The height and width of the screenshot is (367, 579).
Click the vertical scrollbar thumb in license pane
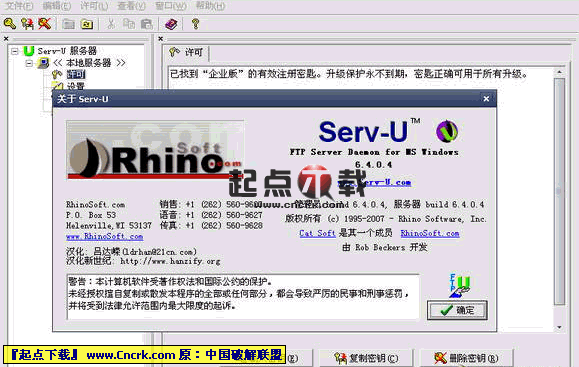[559, 191]
